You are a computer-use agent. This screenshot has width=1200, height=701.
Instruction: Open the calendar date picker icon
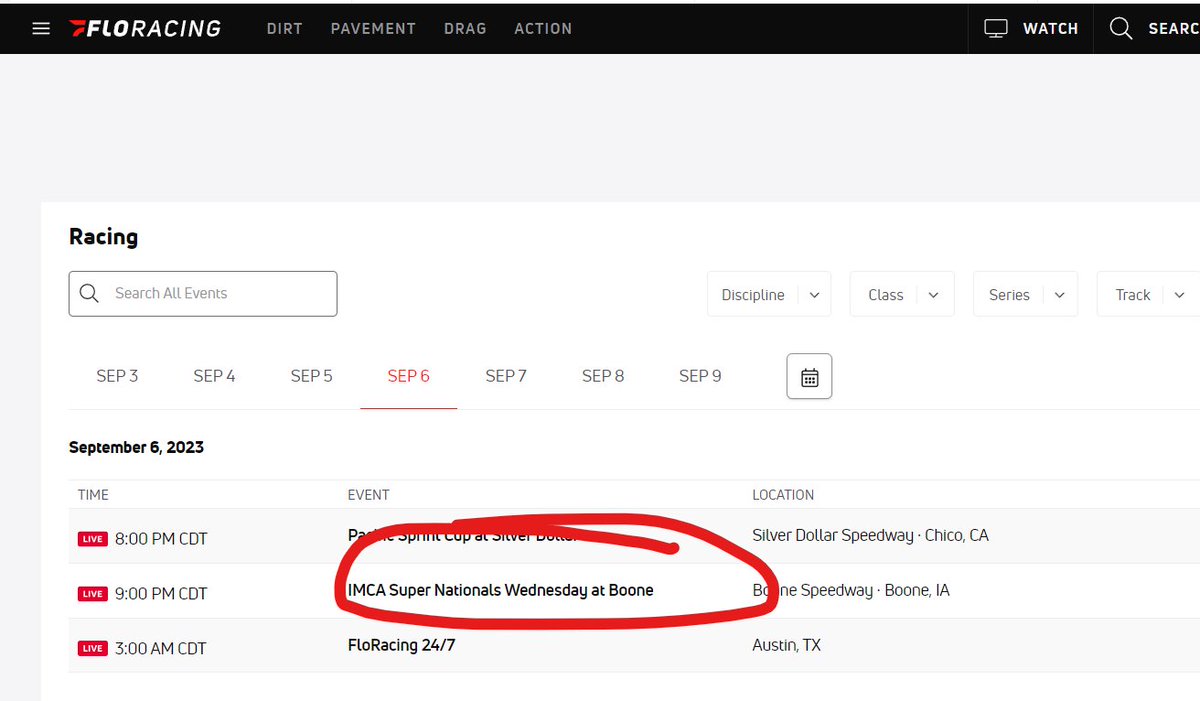point(809,377)
